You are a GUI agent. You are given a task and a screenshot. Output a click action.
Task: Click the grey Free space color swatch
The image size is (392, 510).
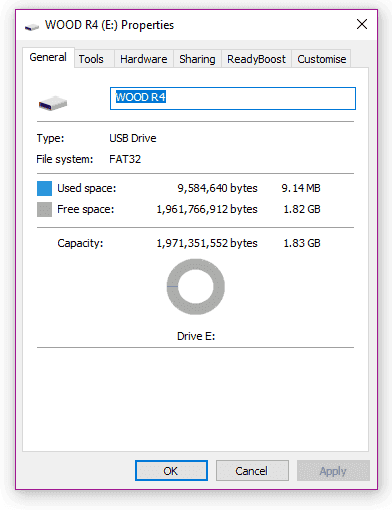coord(44,210)
